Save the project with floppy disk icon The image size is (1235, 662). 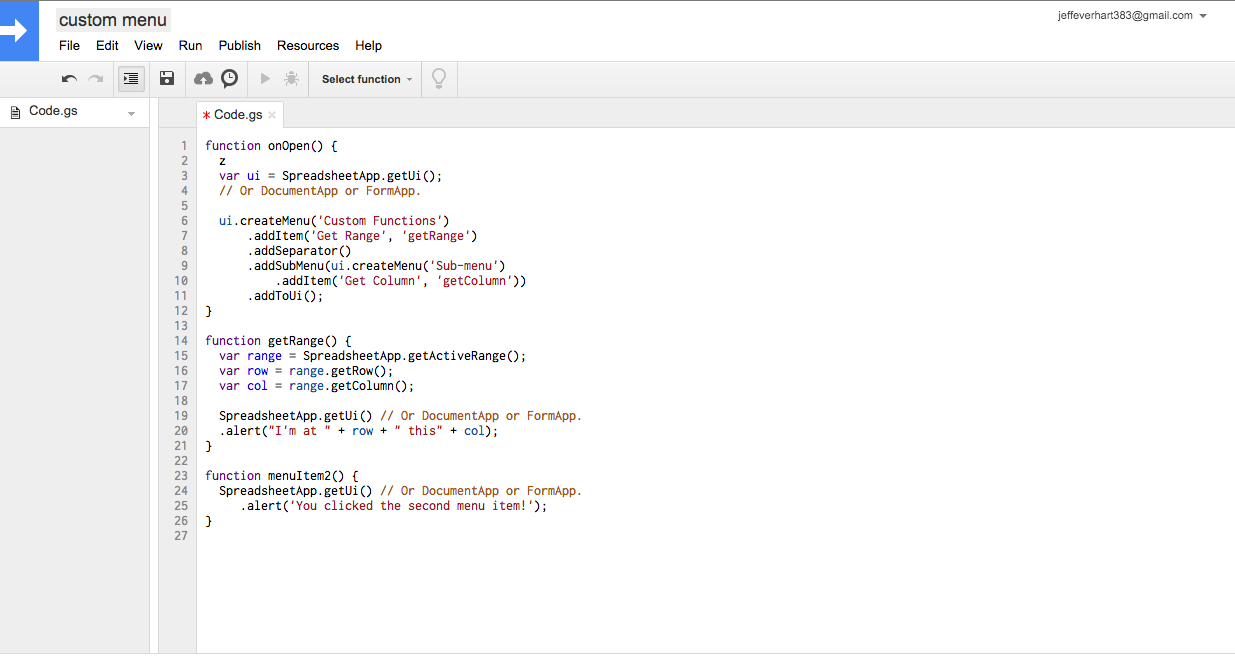(x=168, y=79)
